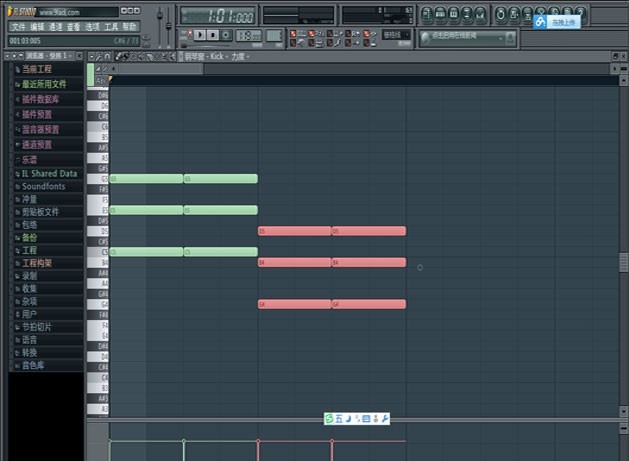Toggle third top-row recording option checkbox
This screenshot has width=629, height=461.
click(330, 34)
